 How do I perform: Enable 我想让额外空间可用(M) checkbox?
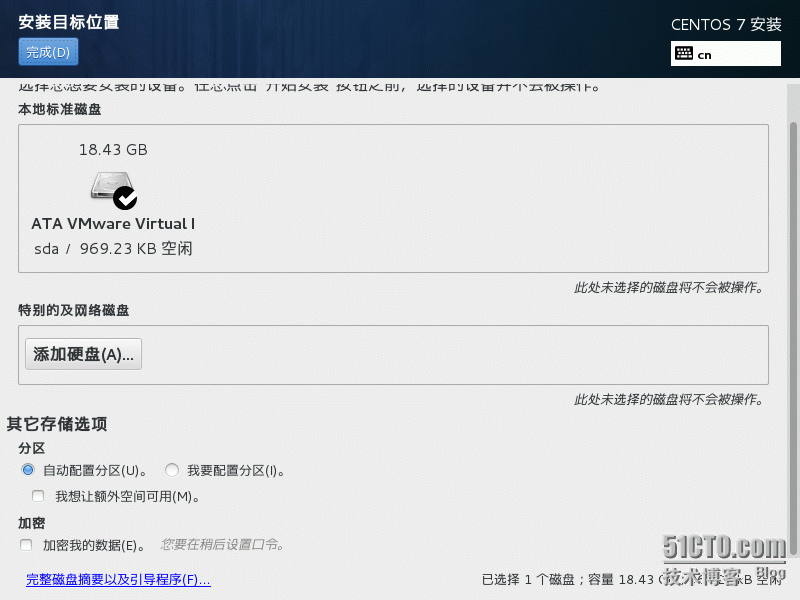pos(38,496)
